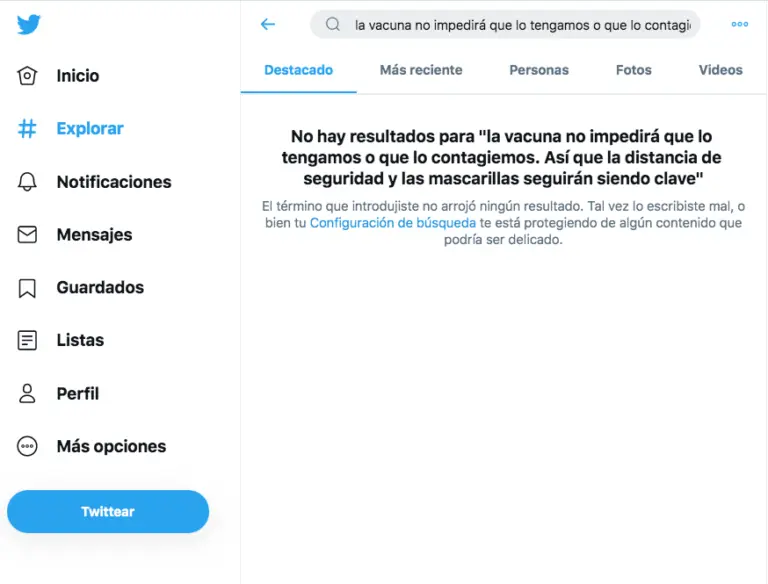The image size is (768, 584).
Task: Open Inicio via the home icon
Action: point(27,75)
